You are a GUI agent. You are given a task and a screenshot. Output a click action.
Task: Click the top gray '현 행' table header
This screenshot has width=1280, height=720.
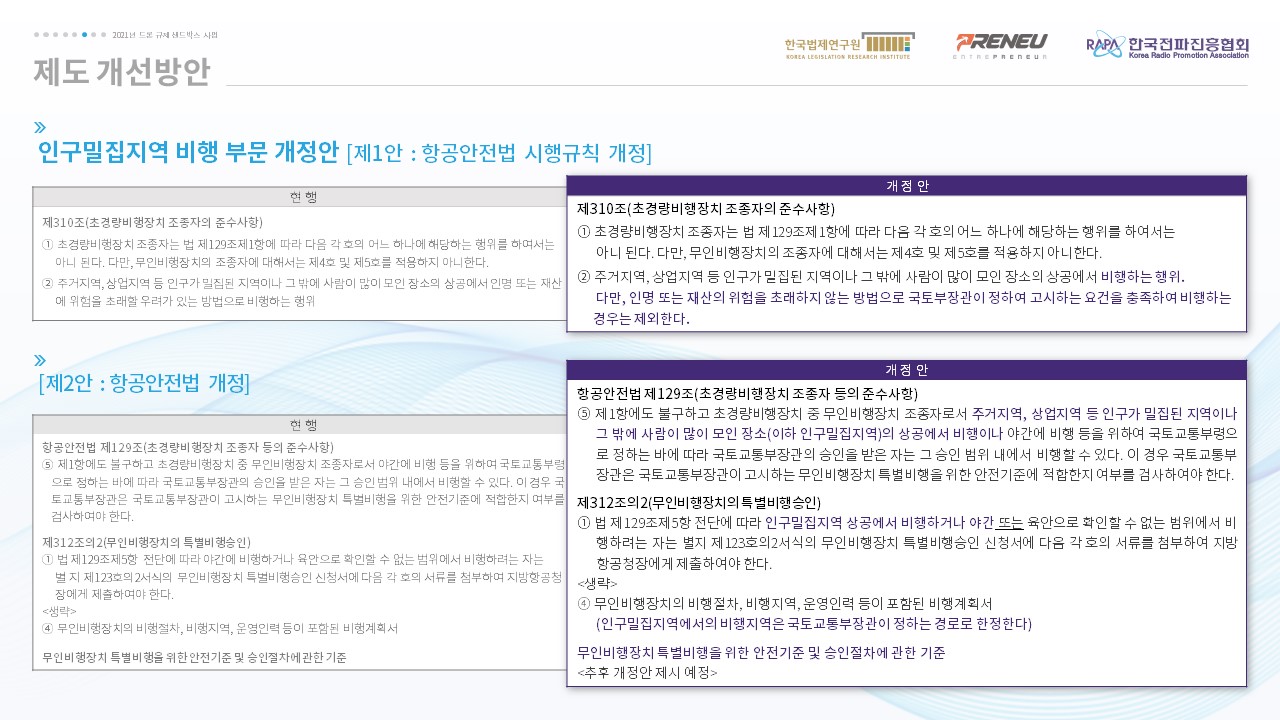tap(300, 196)
